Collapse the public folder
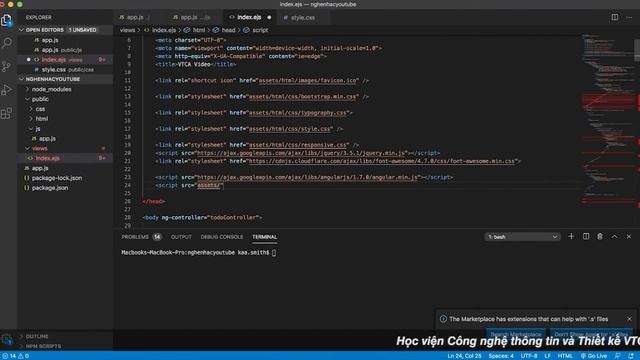 click(x=40, y=99)
